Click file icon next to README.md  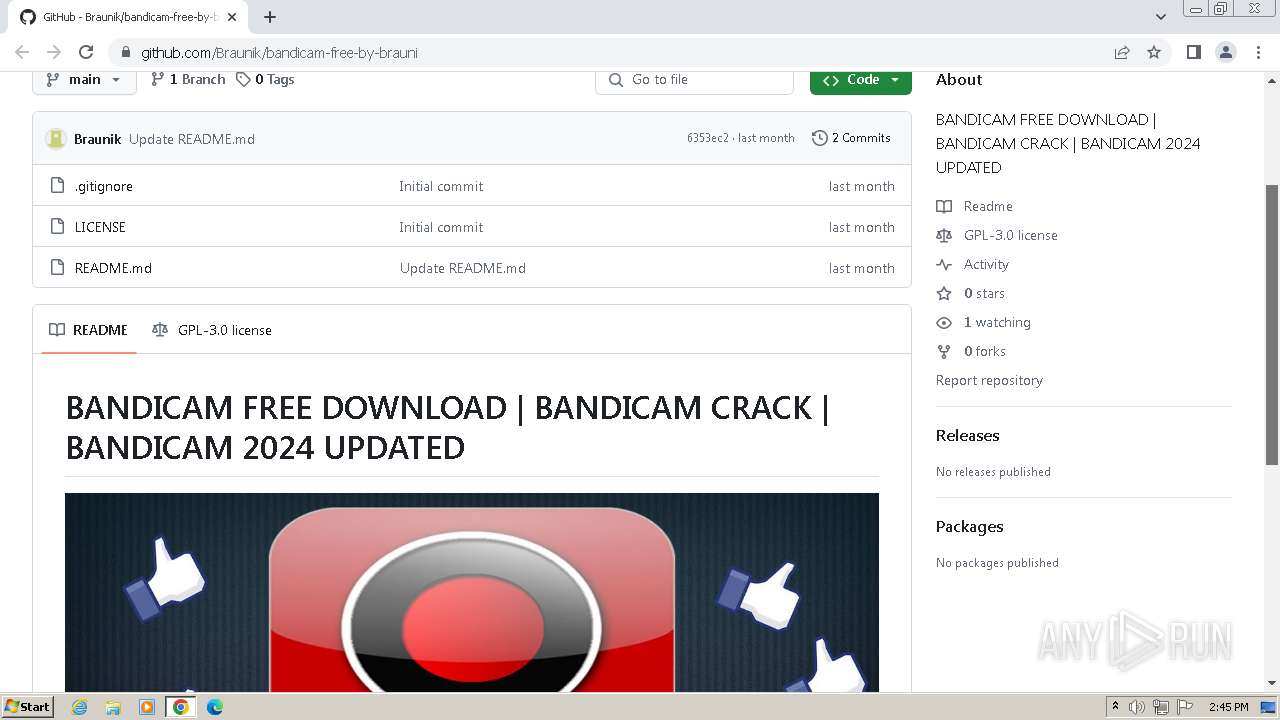pyautogui.click(x=57, y=268)
